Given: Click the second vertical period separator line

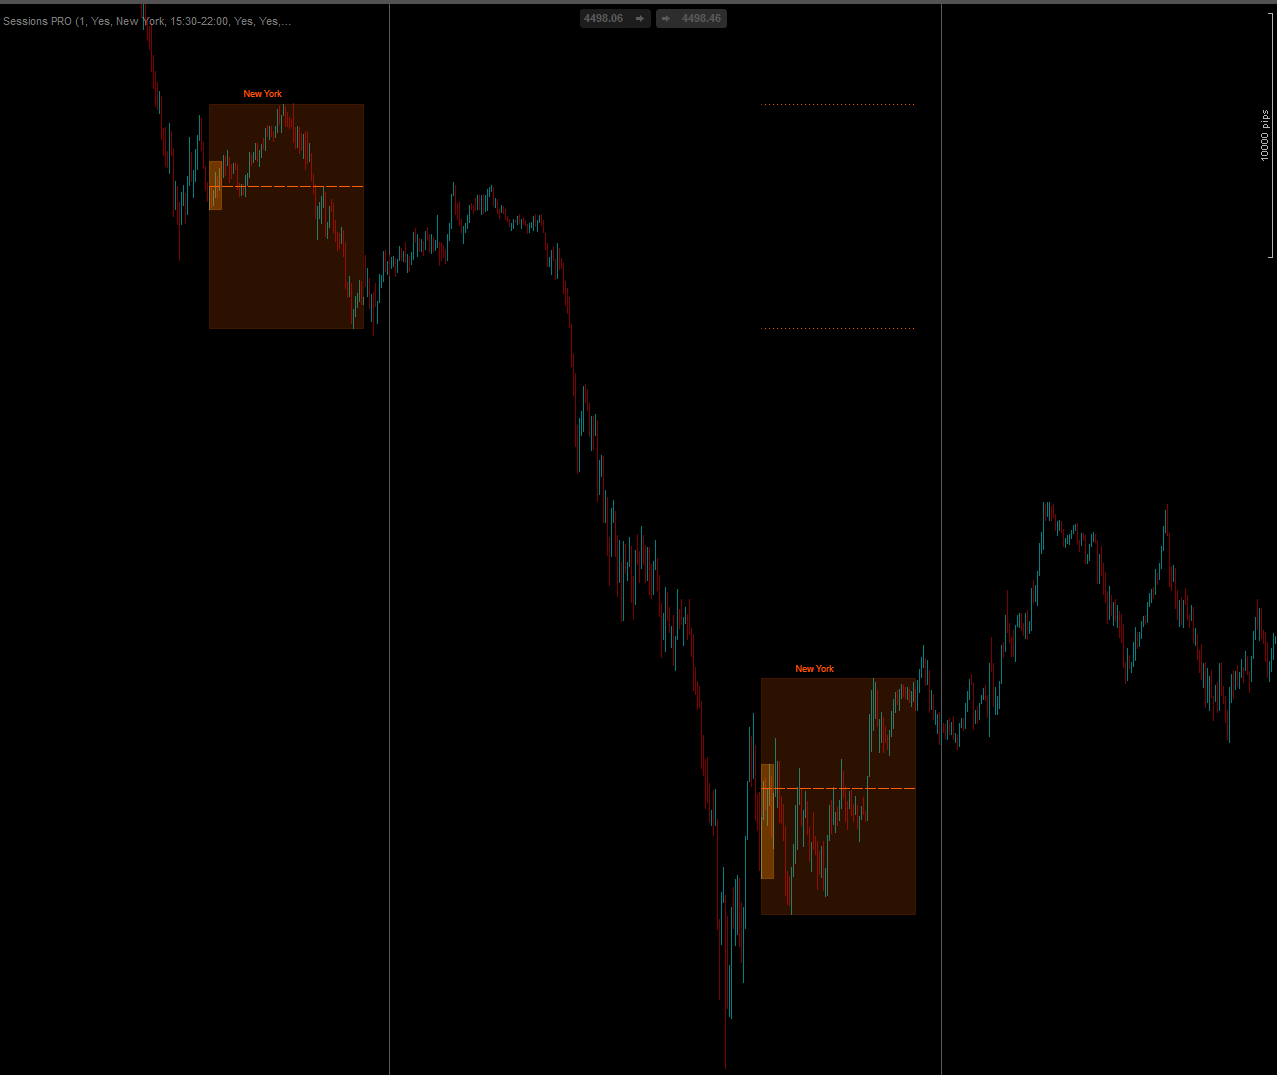Looking at the screenshot, I should pyautogui.click(x=941, y=400).
